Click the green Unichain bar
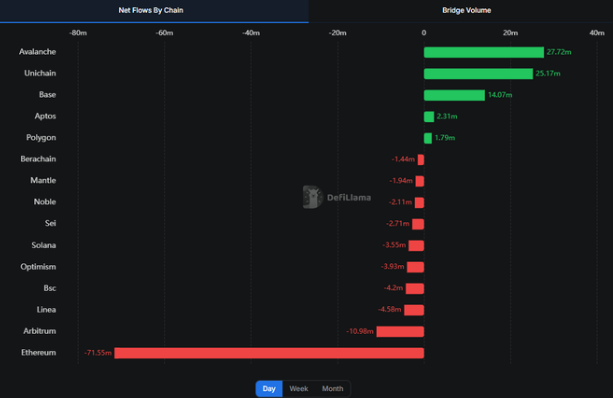Viewport: 613px width, 398px height. click(478, 74)
